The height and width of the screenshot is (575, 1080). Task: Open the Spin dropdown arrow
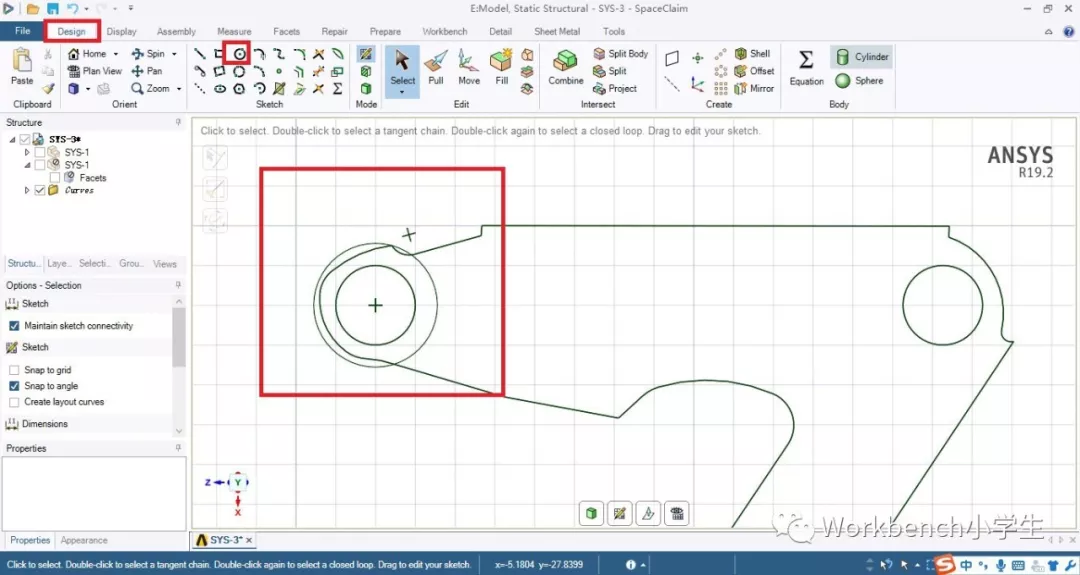pyautogui.click(x=174, y=54)
